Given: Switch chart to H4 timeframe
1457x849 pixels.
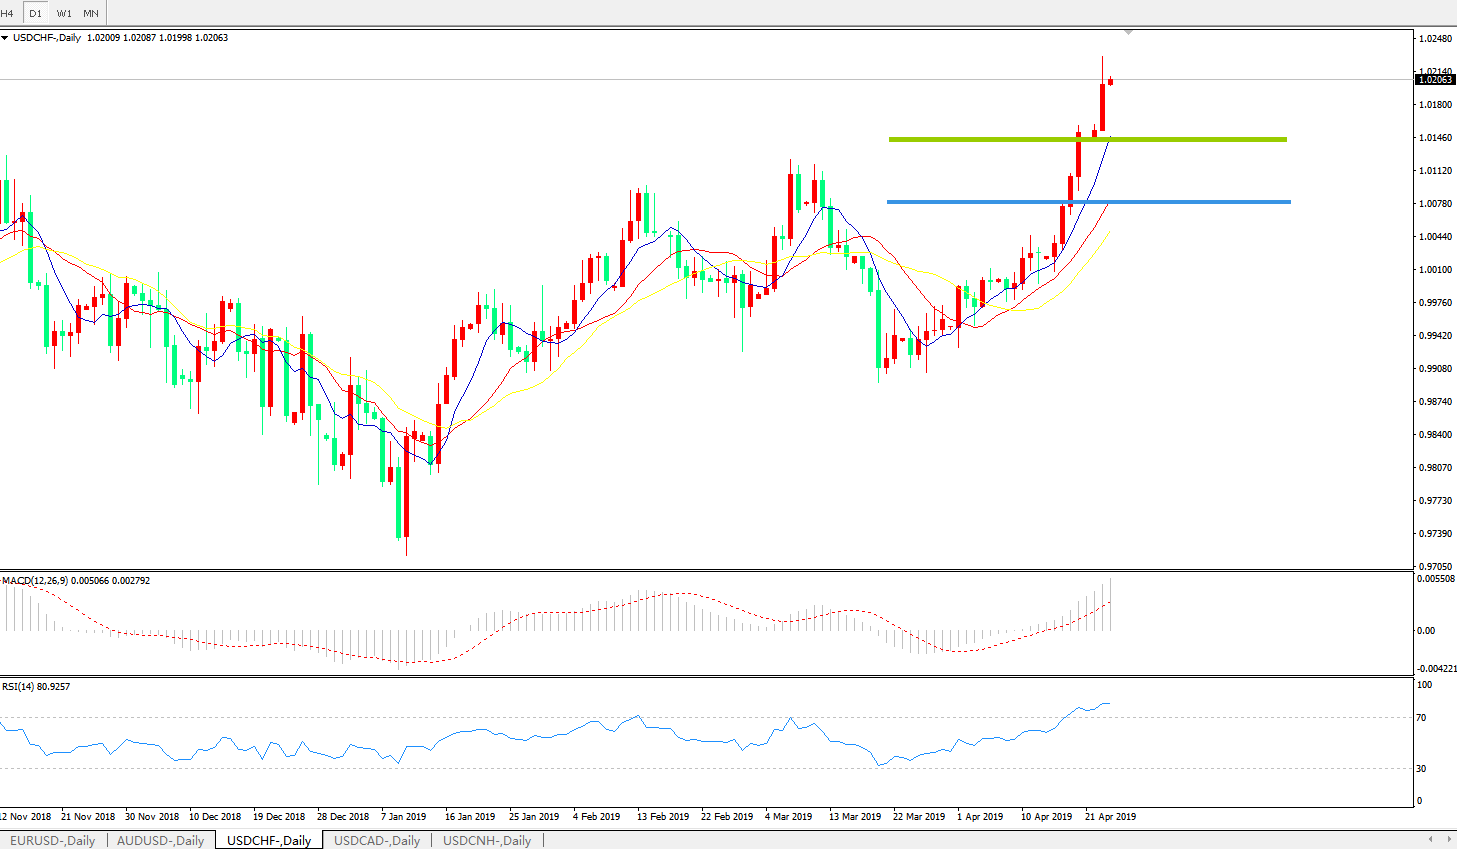Looking at the screenshot, I should tap(8, 13).
